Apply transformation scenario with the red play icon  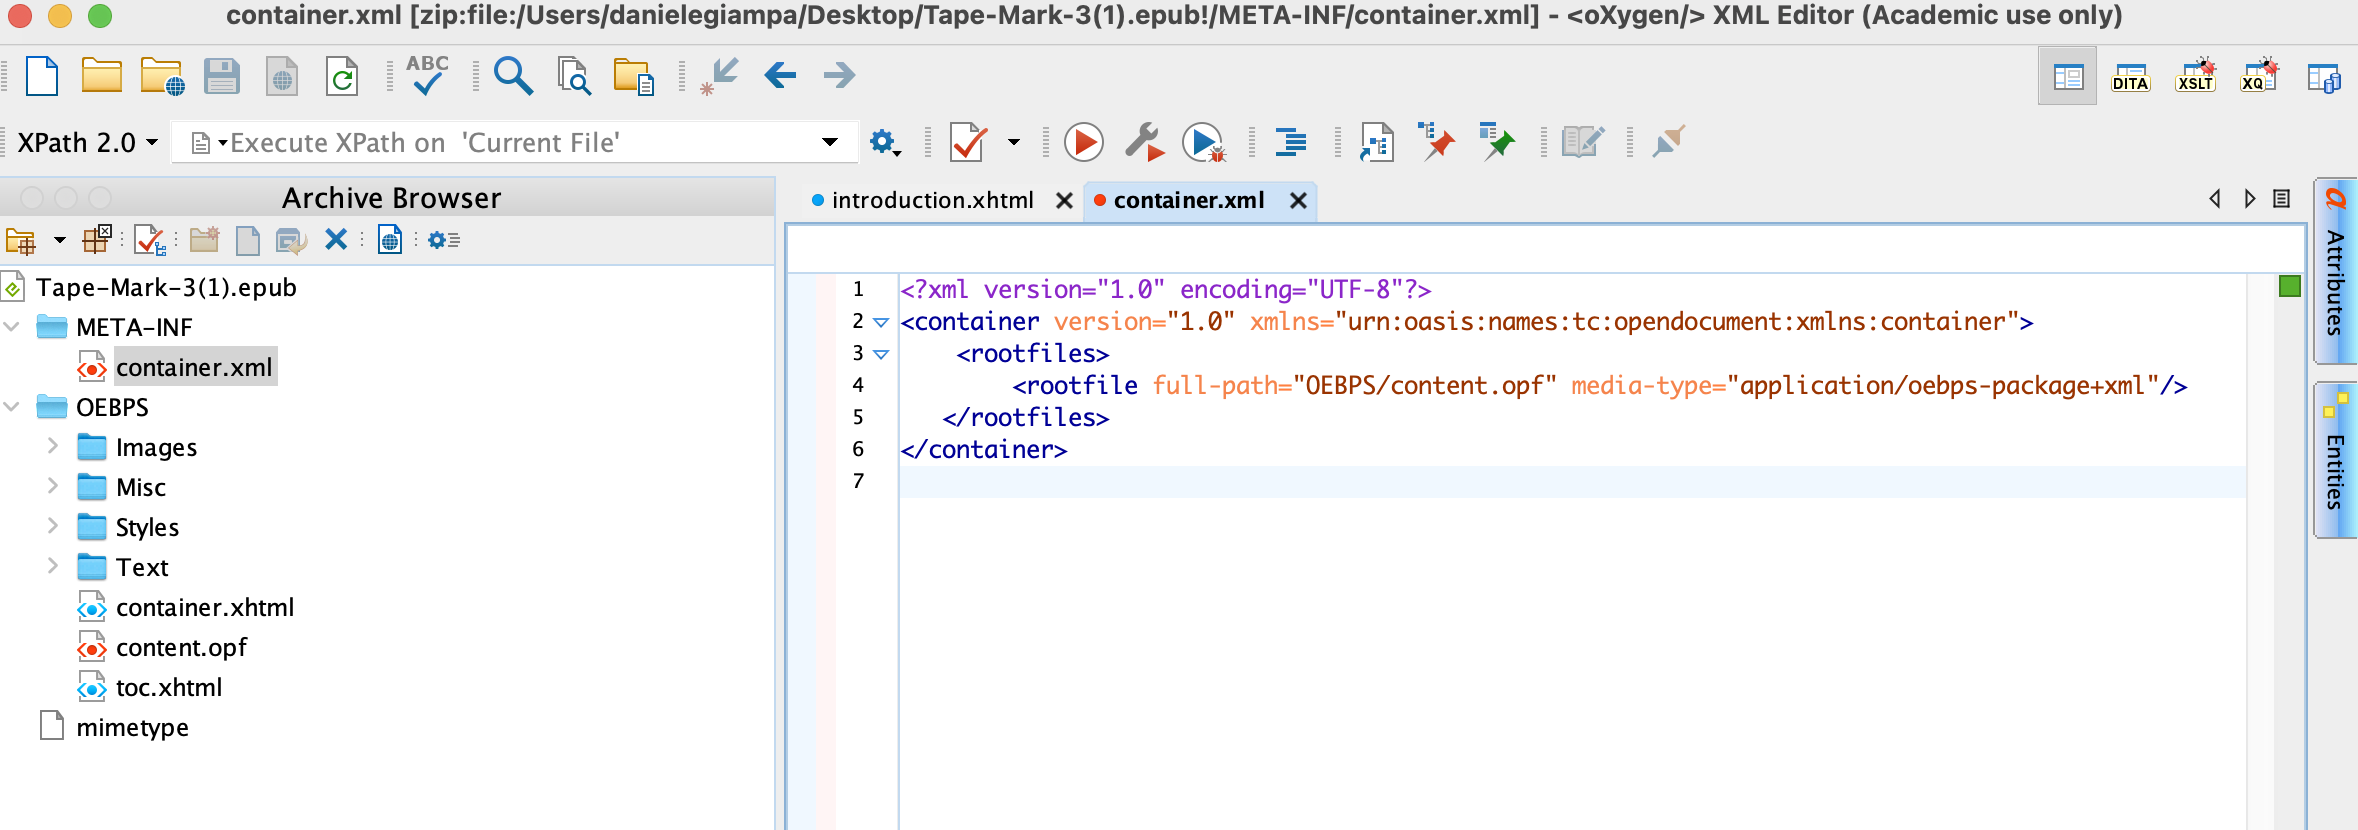tap(1084, 142)
